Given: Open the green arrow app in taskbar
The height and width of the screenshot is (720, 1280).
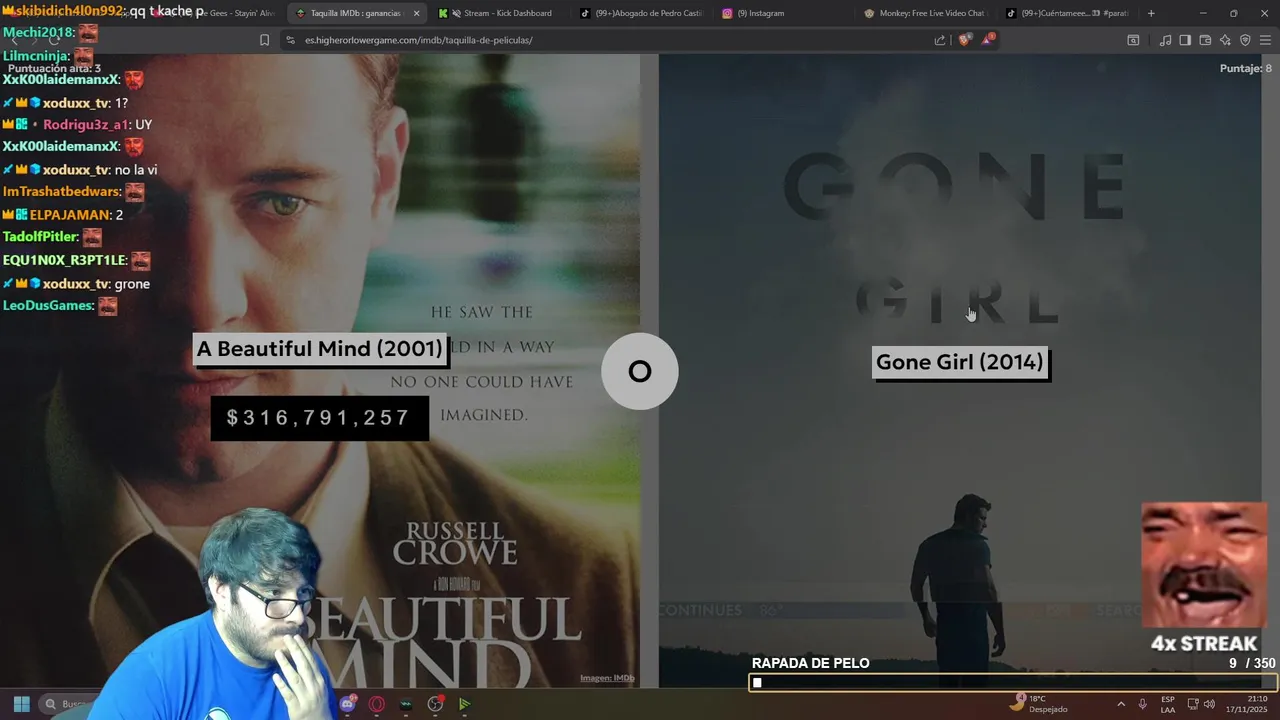Looking at the screenshot, I should tap(464, 704).
